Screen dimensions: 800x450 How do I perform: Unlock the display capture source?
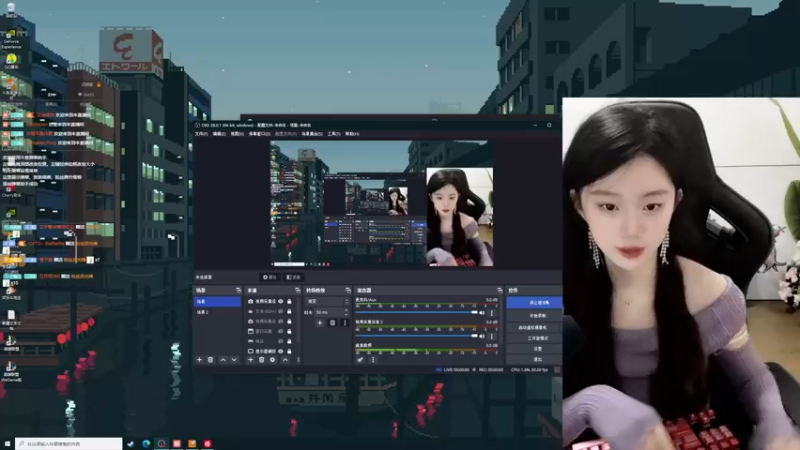point(289,351)
